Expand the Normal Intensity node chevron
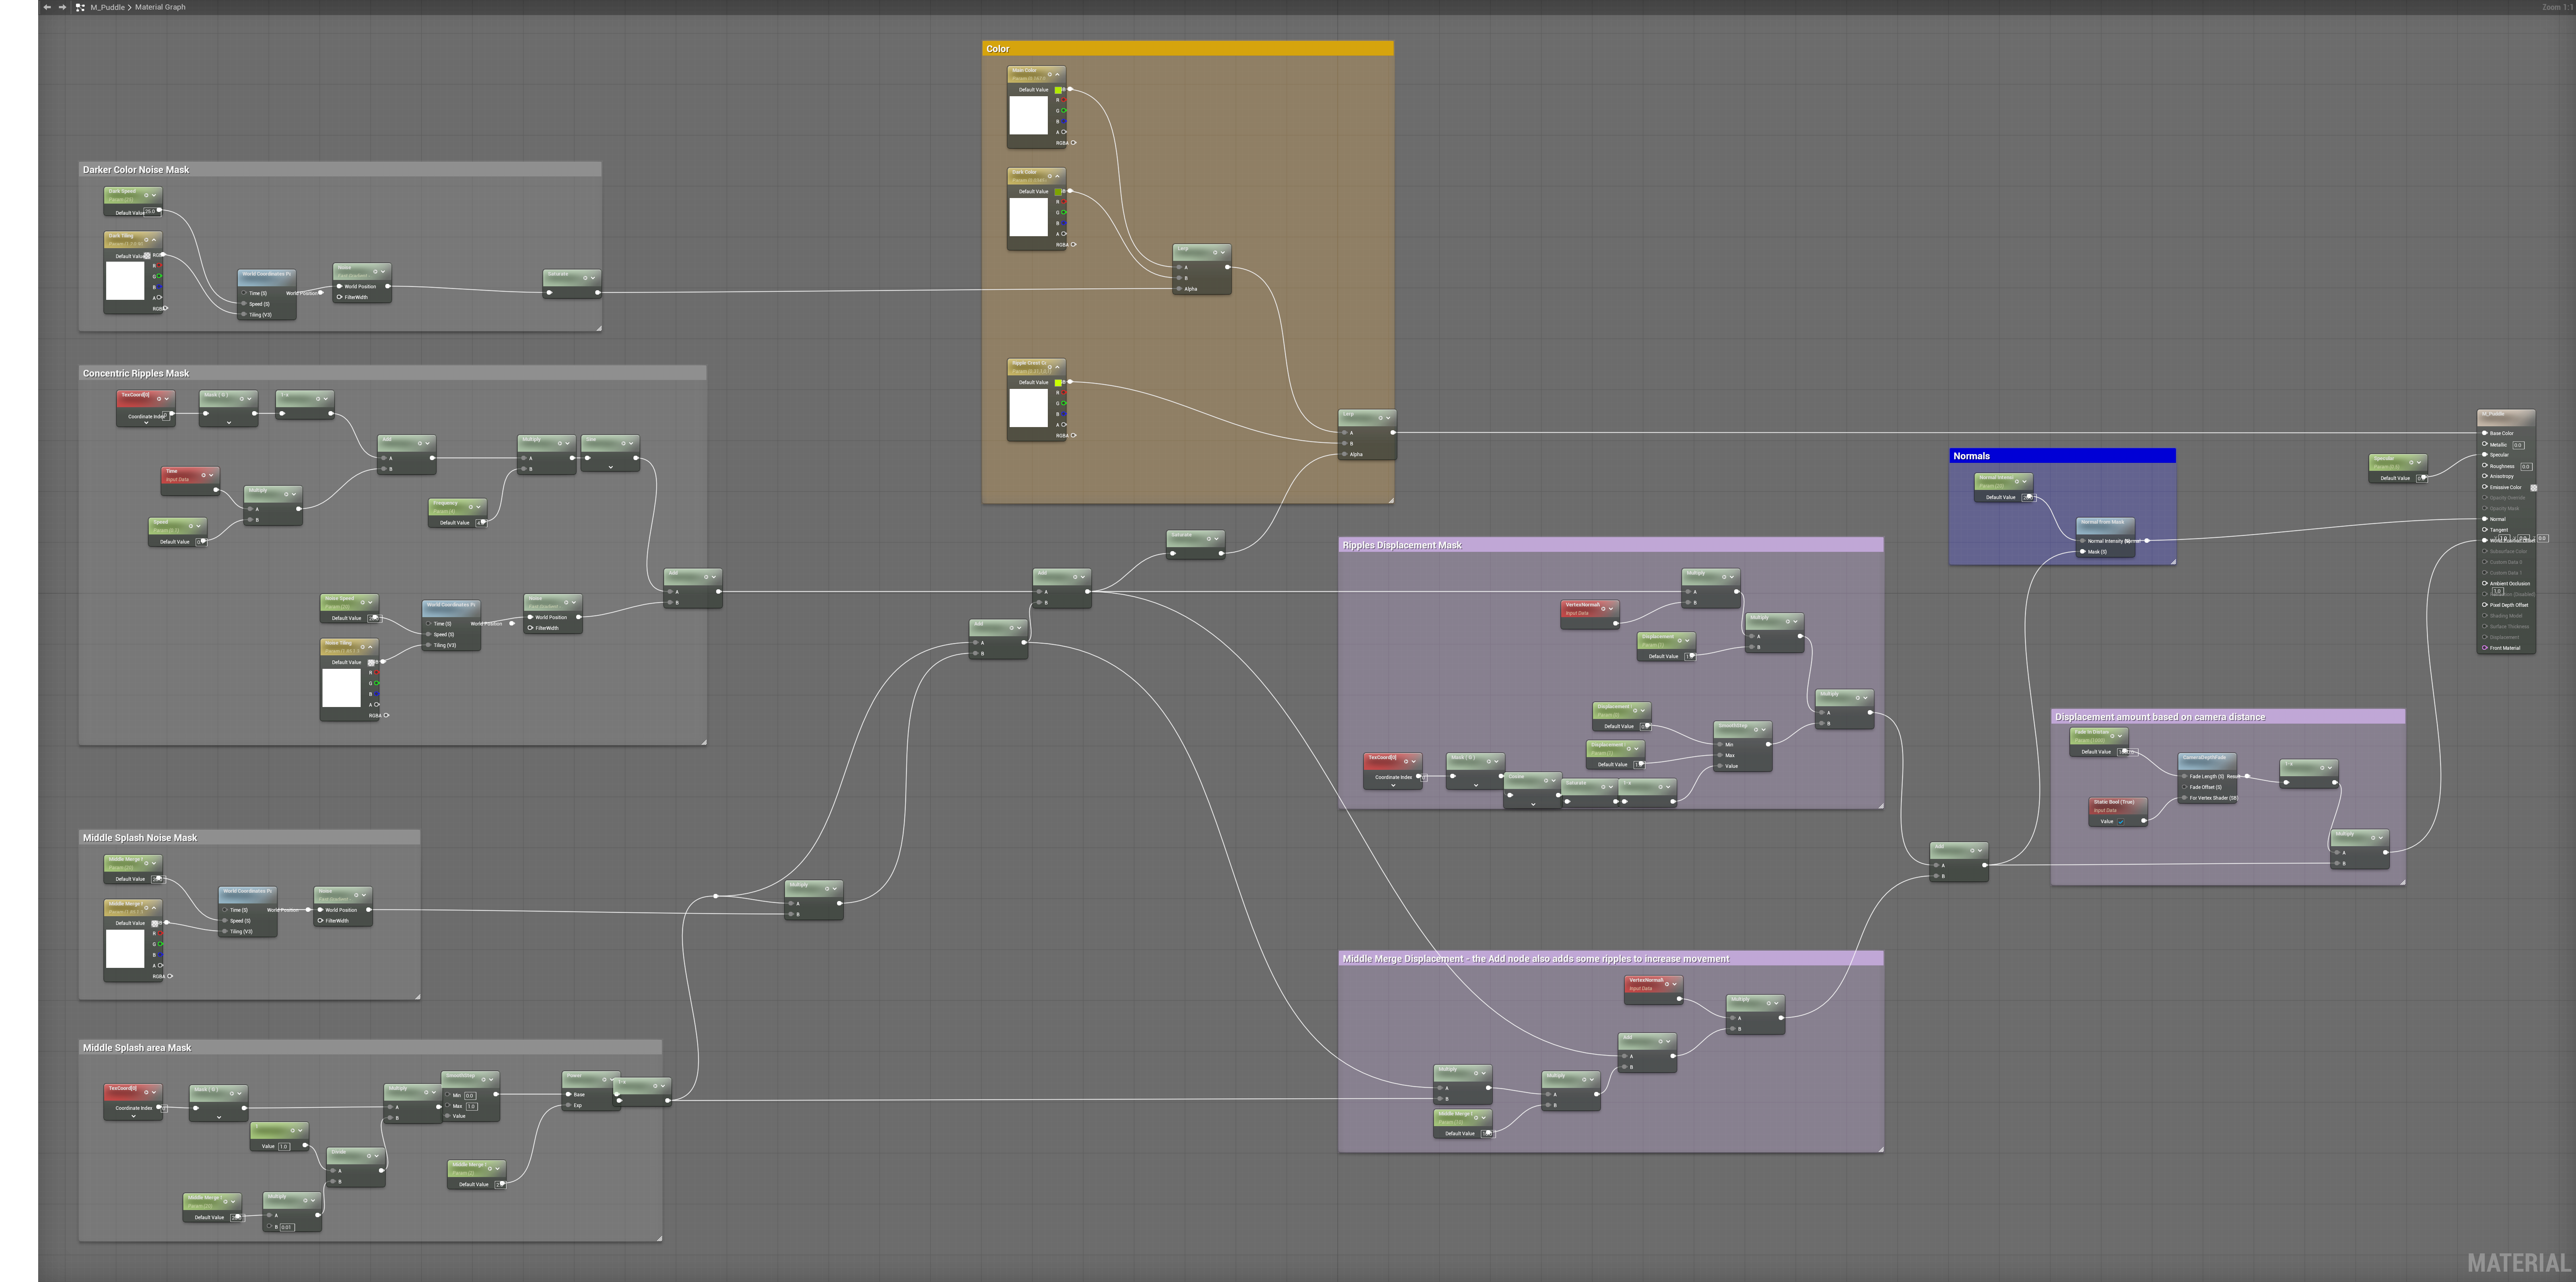The height and width of the screenshot is (1282, 2576). 2024,481
